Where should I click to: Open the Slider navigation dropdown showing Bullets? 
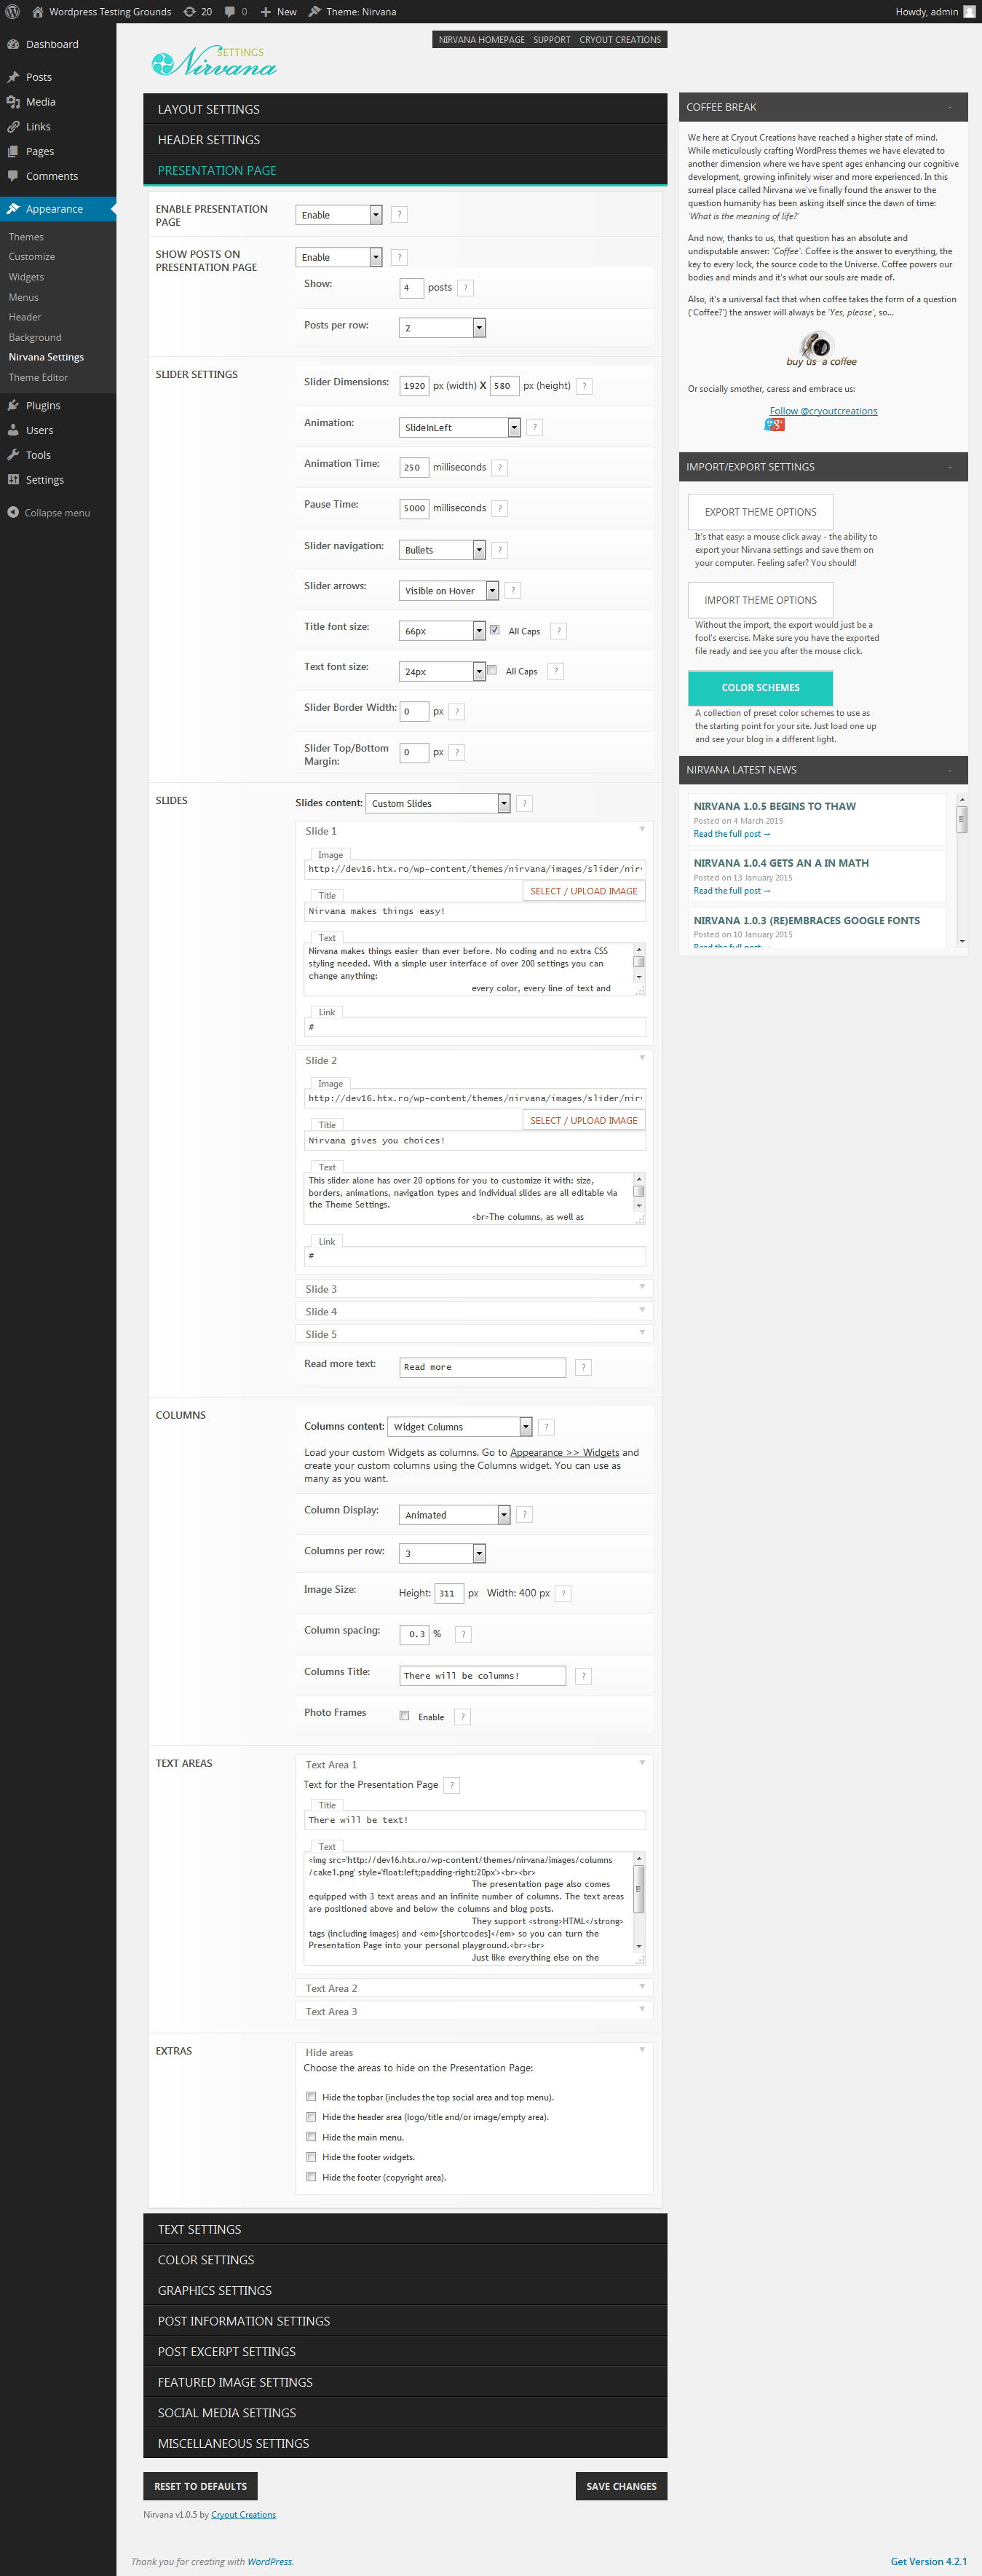442,550
